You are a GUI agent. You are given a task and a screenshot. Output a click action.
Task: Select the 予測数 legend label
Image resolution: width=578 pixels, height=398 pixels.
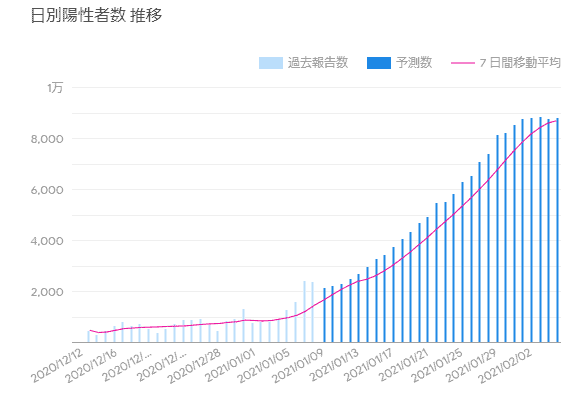pos(414,63)
